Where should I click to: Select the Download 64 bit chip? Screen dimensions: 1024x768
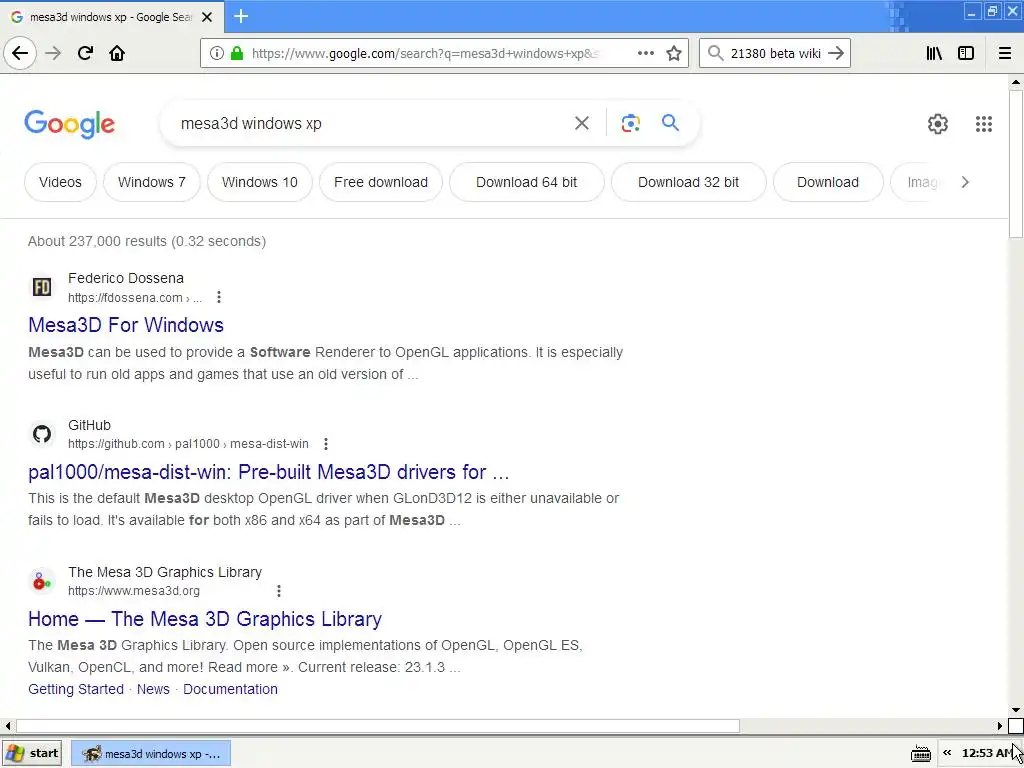[526, 182]
